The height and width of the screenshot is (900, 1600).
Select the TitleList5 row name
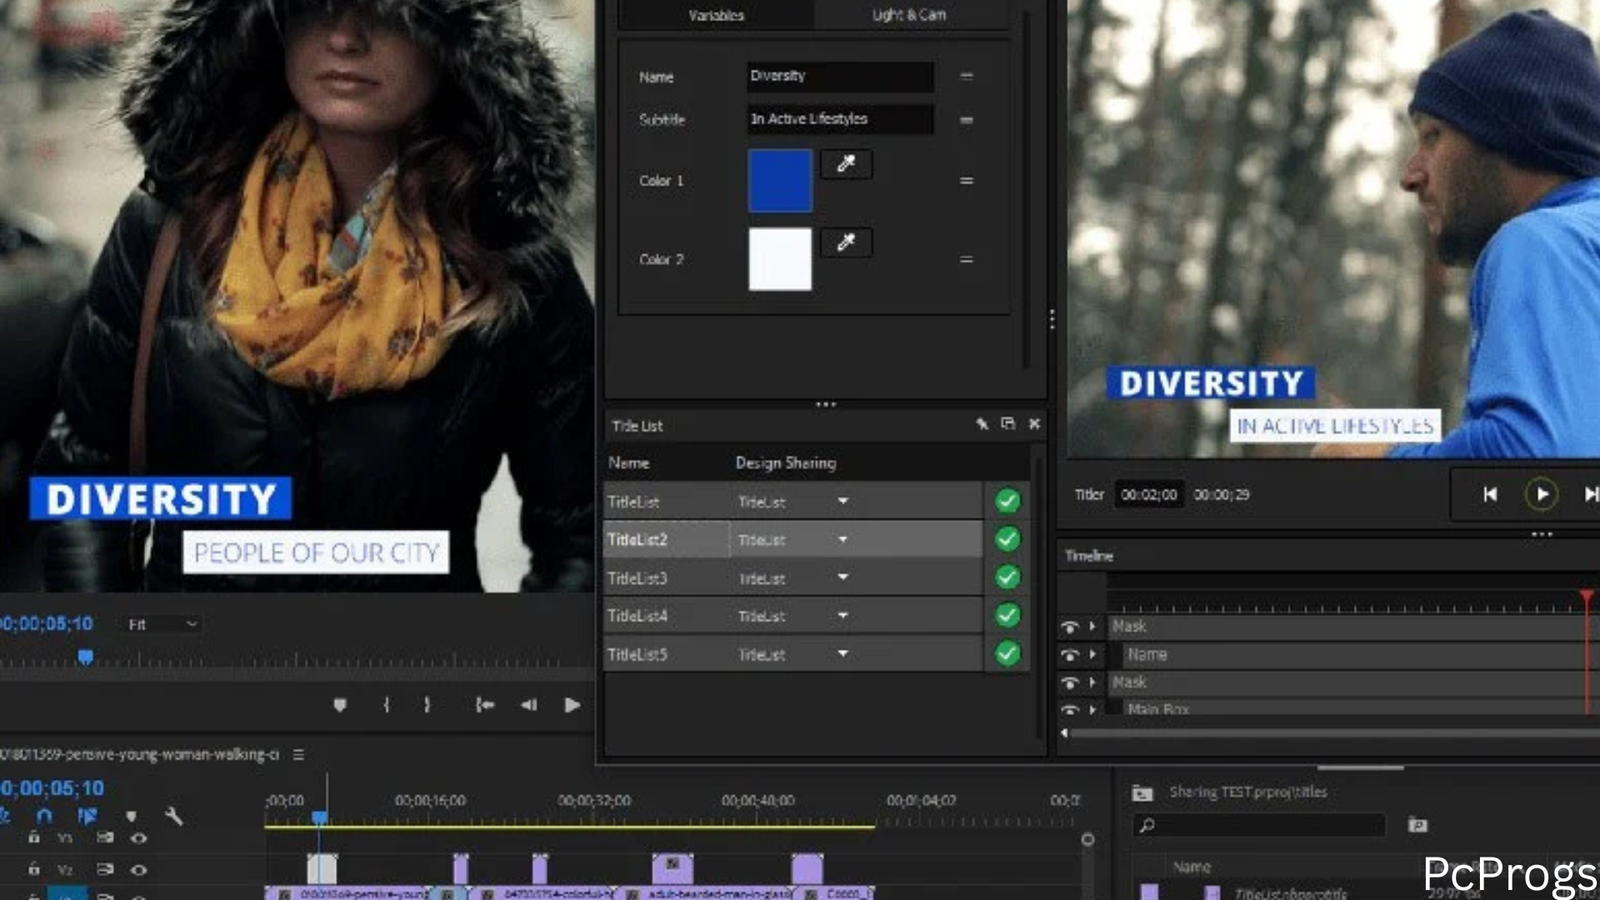pyautogui.click(x=637, y=655)
